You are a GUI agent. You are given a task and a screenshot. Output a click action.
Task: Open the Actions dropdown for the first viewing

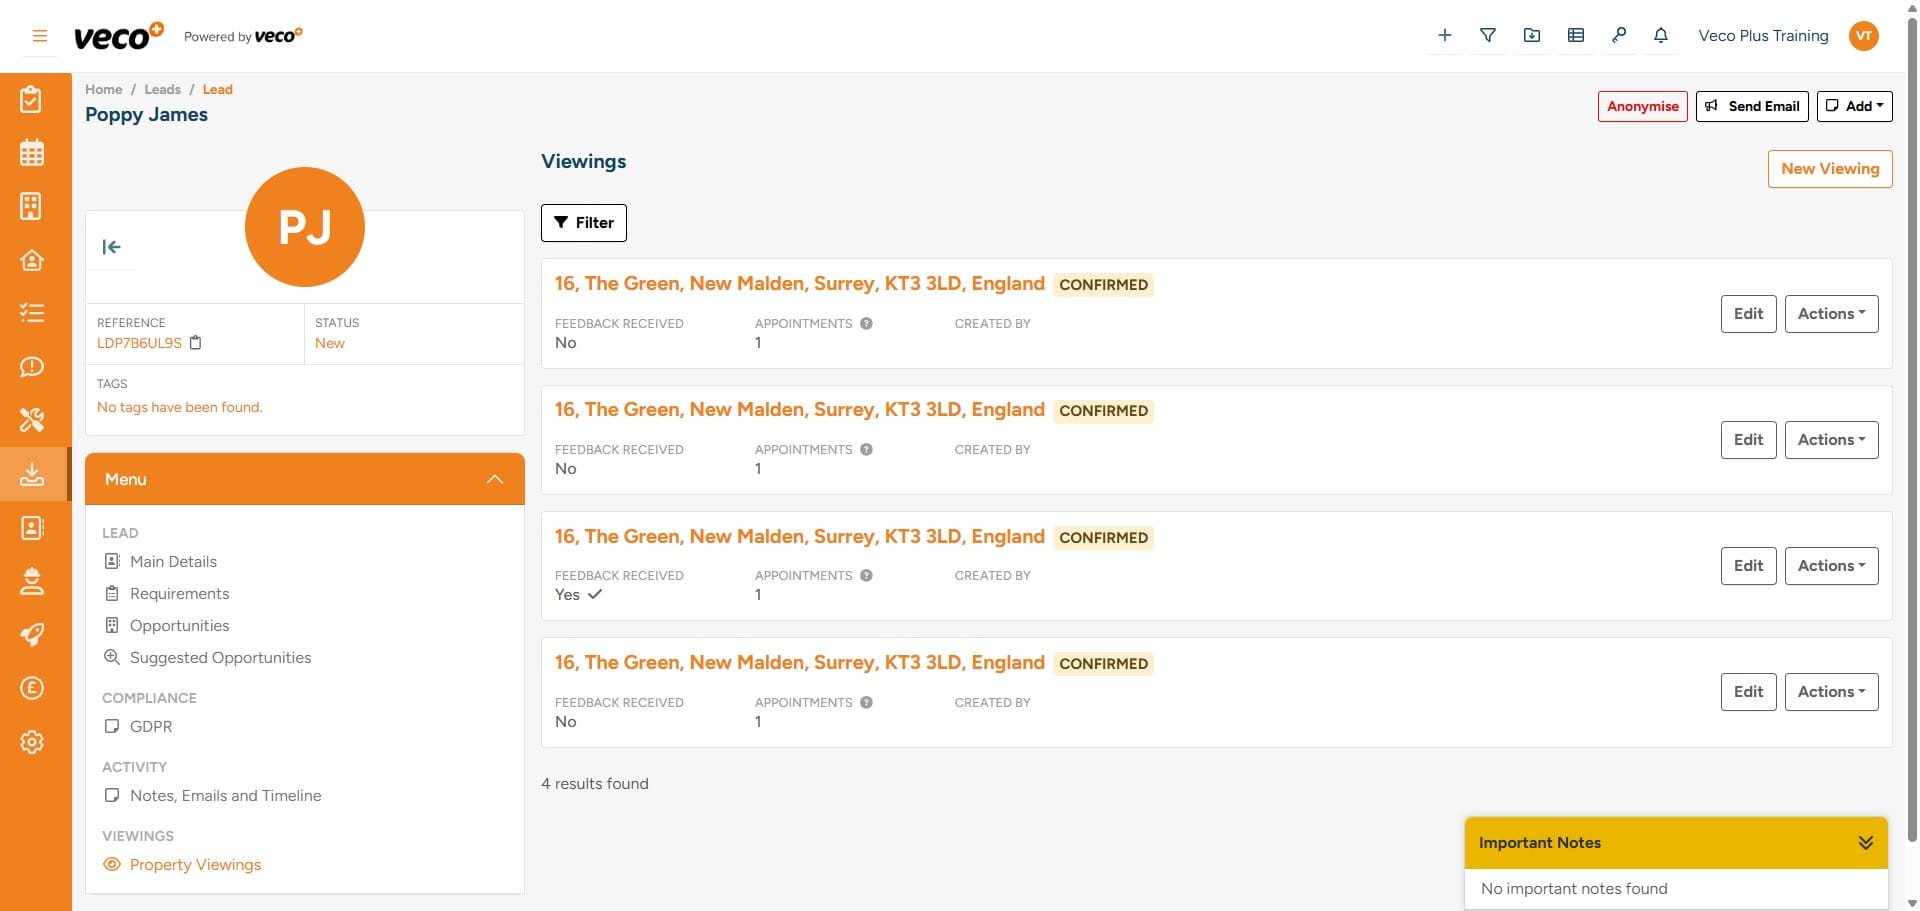pyautogui.click(x=1831, y=314)
